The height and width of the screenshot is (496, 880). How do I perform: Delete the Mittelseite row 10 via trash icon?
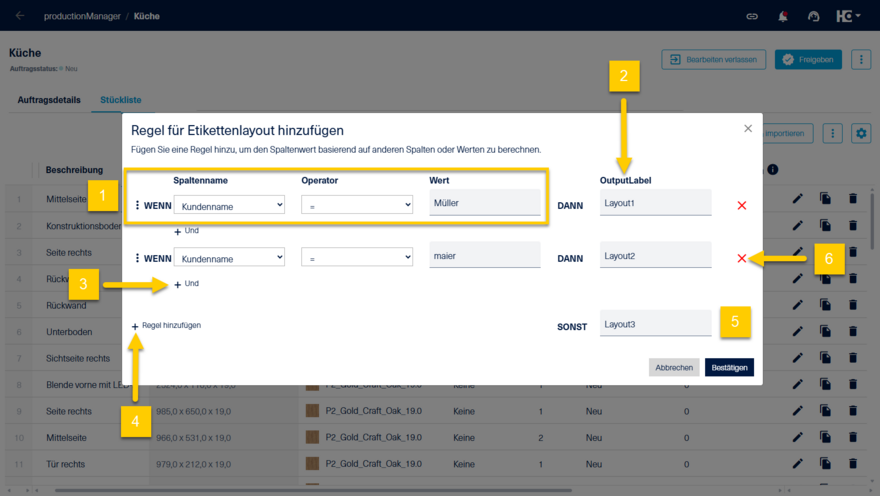[x=852, y=437]
